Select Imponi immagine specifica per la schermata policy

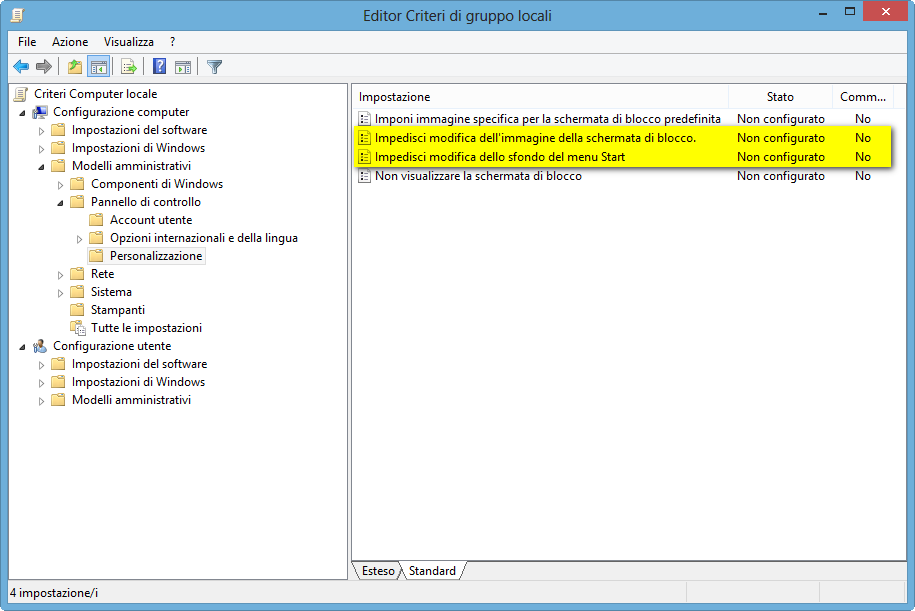pos(547,119)
